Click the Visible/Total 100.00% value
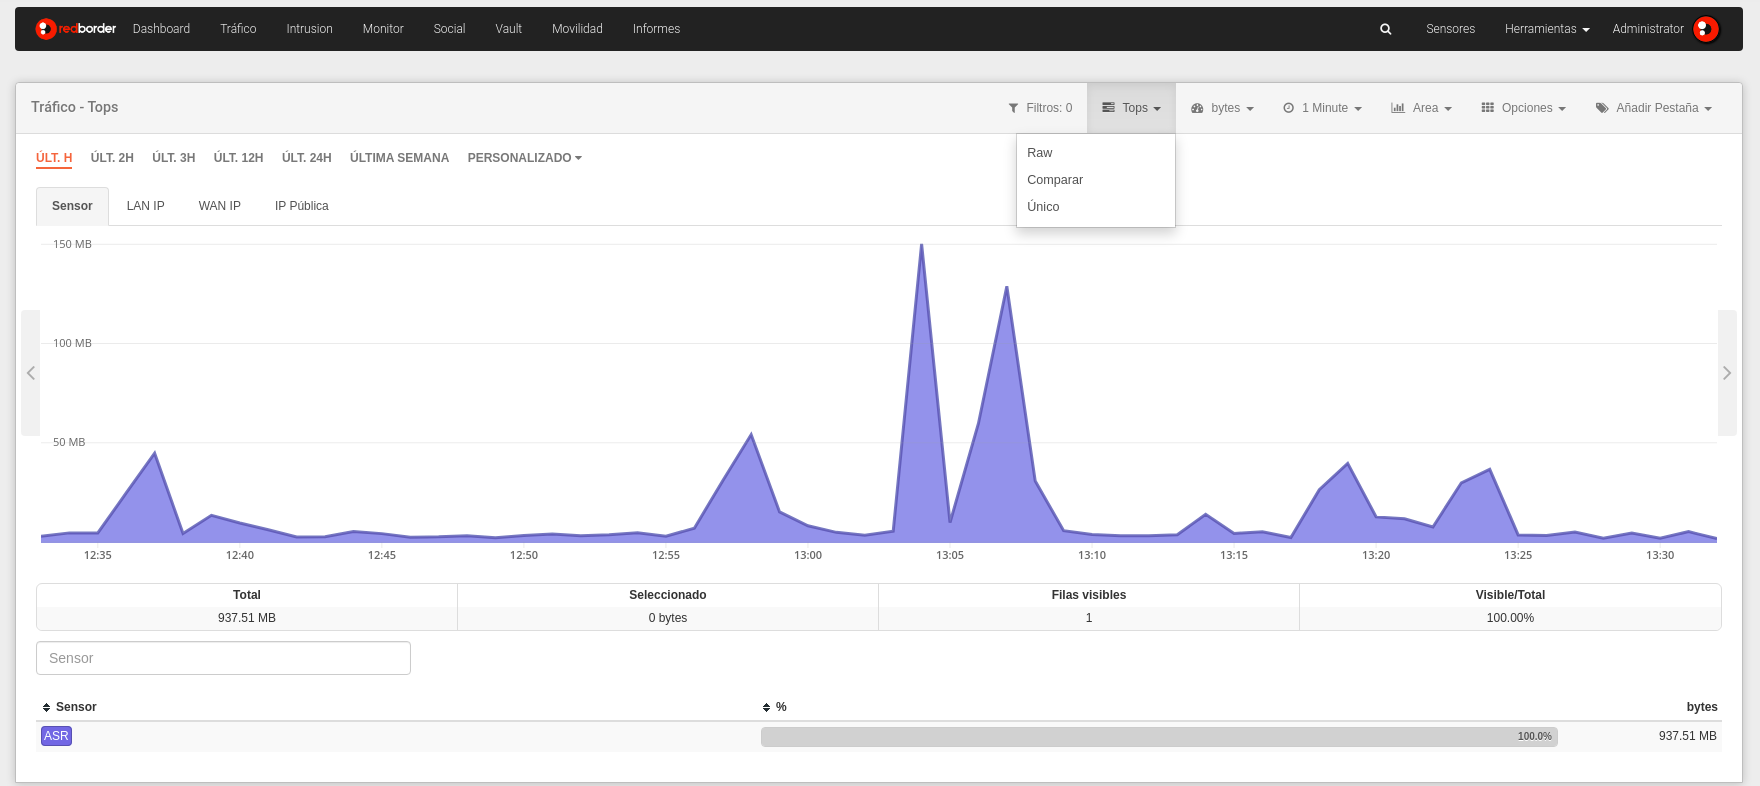The image size is (1760, 786). click(x=1510, y=618)
